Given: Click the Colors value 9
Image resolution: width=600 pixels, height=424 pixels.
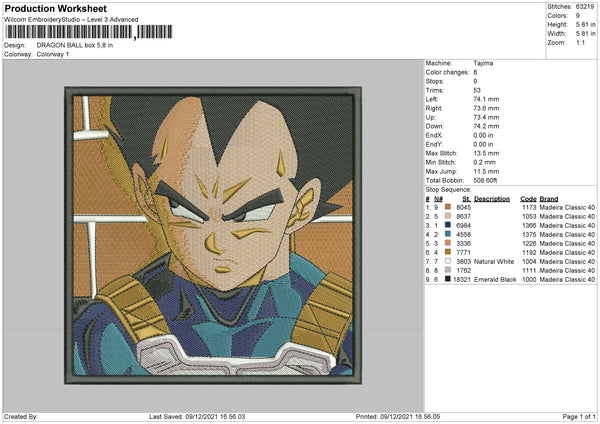Looking at the screenshot, I should [578, 16].
